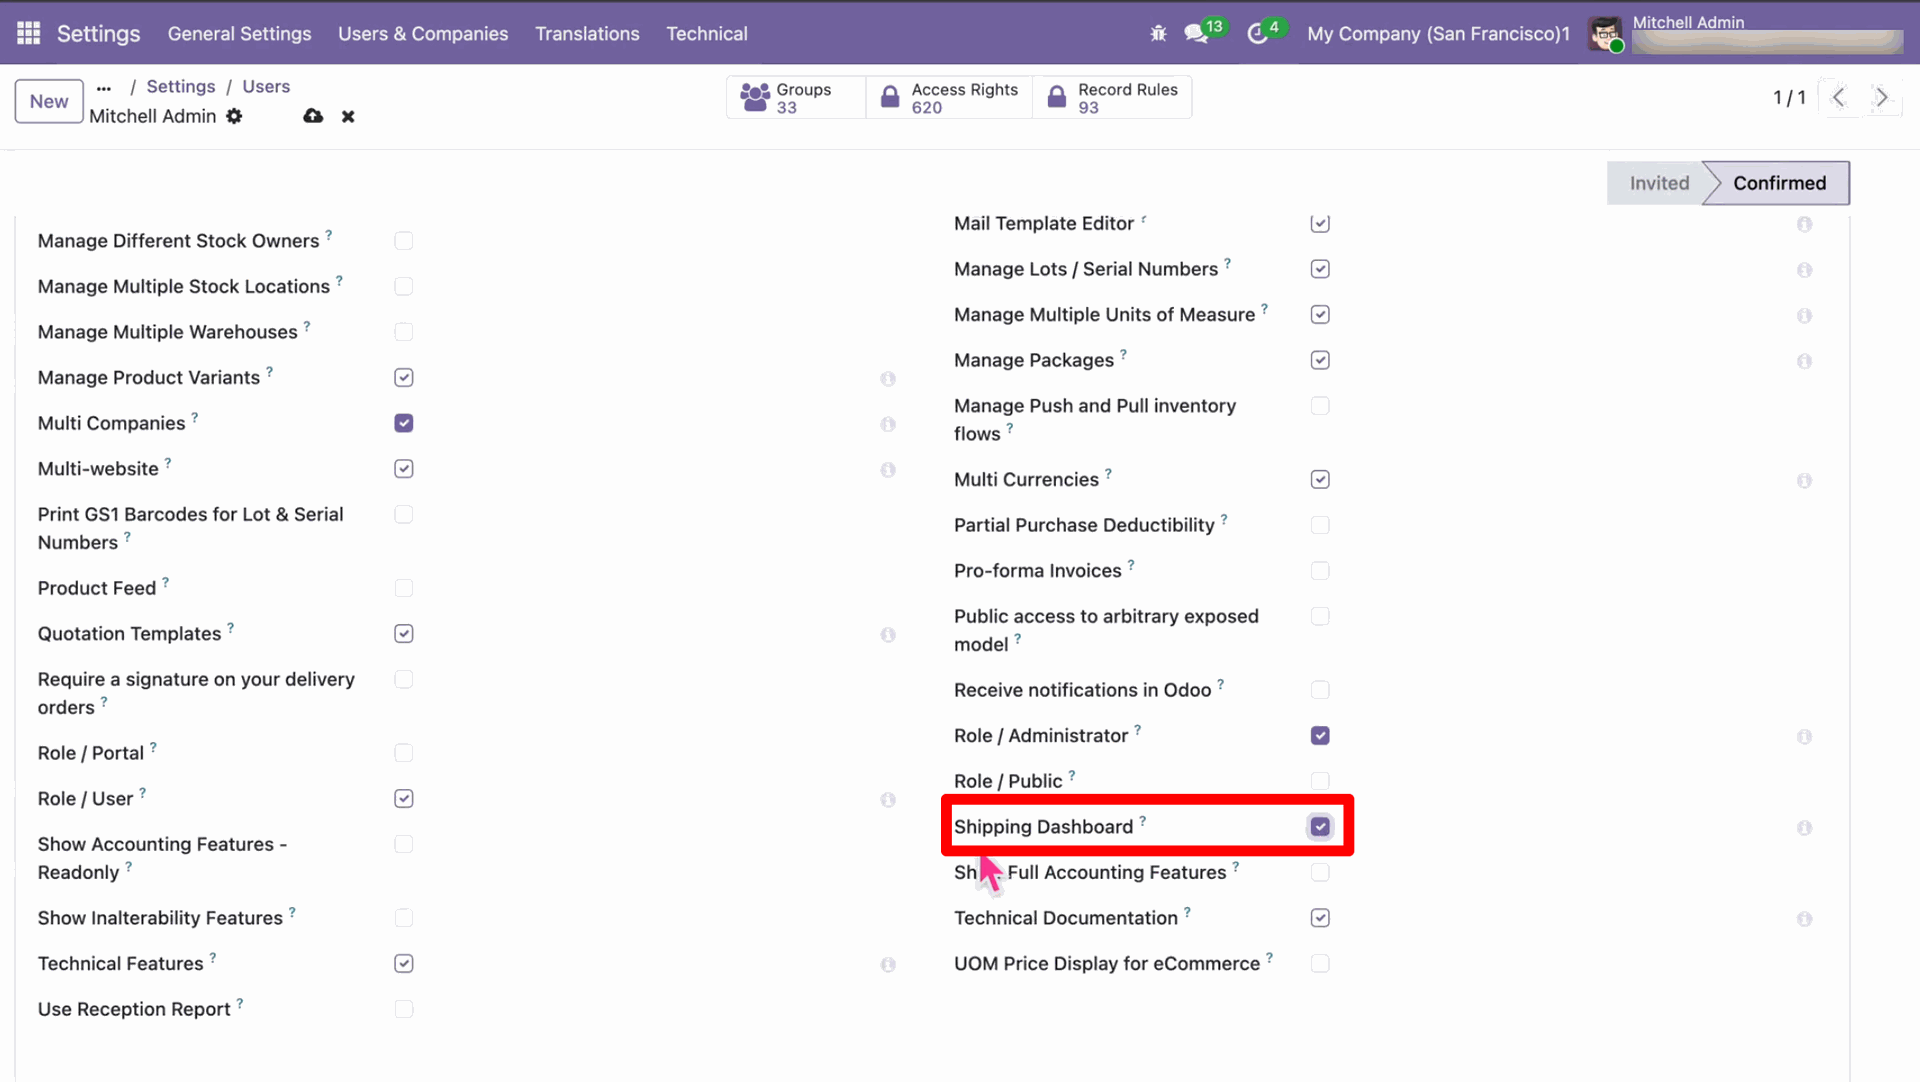Check the Use Reception Report checkbox
This screenshot has height=1082, width=1920.
point(404,1010)
